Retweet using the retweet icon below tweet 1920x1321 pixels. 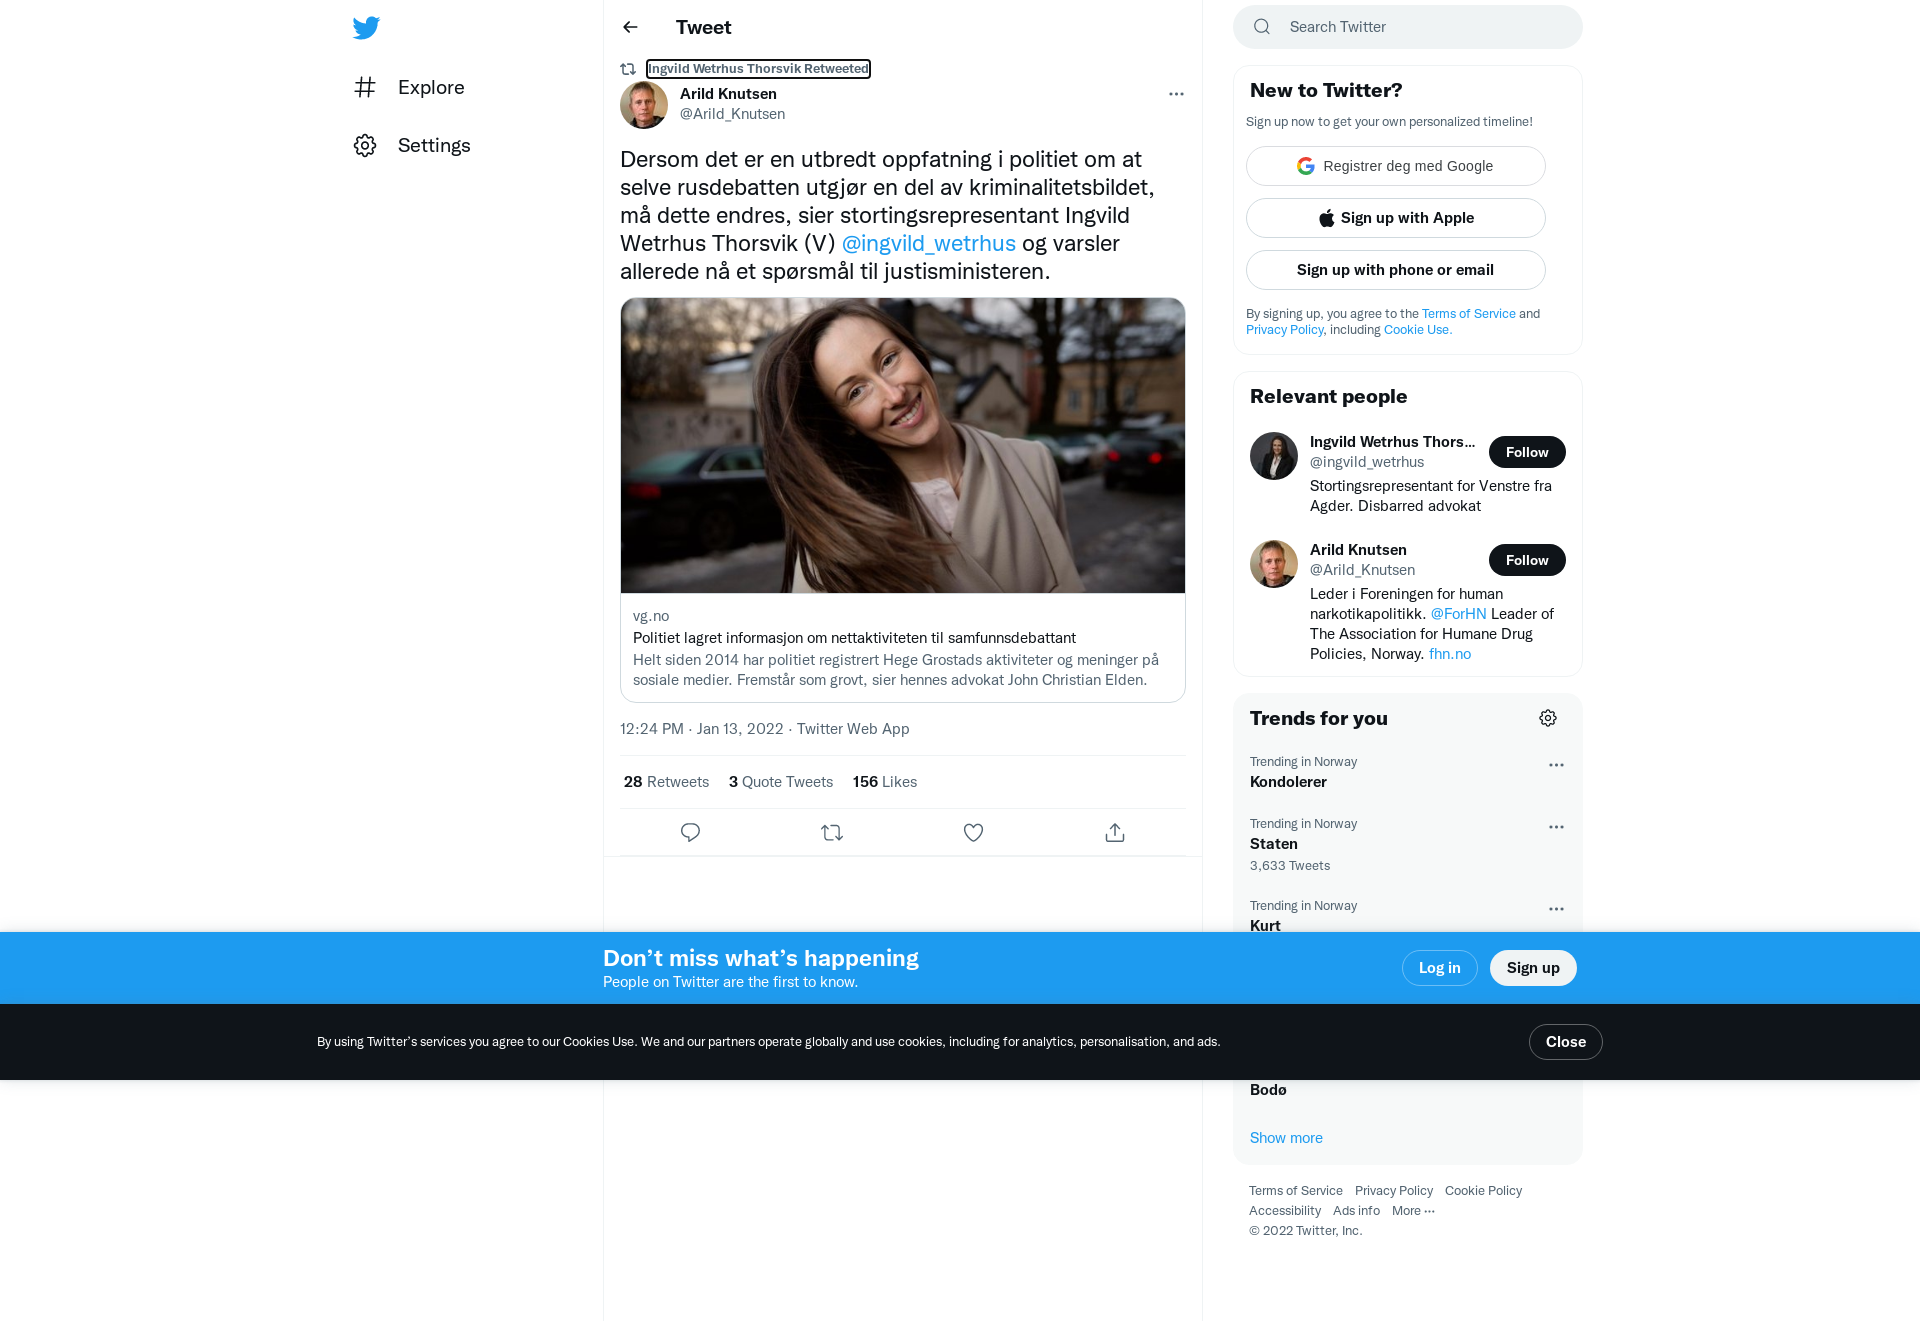click(x=832, y=832)
